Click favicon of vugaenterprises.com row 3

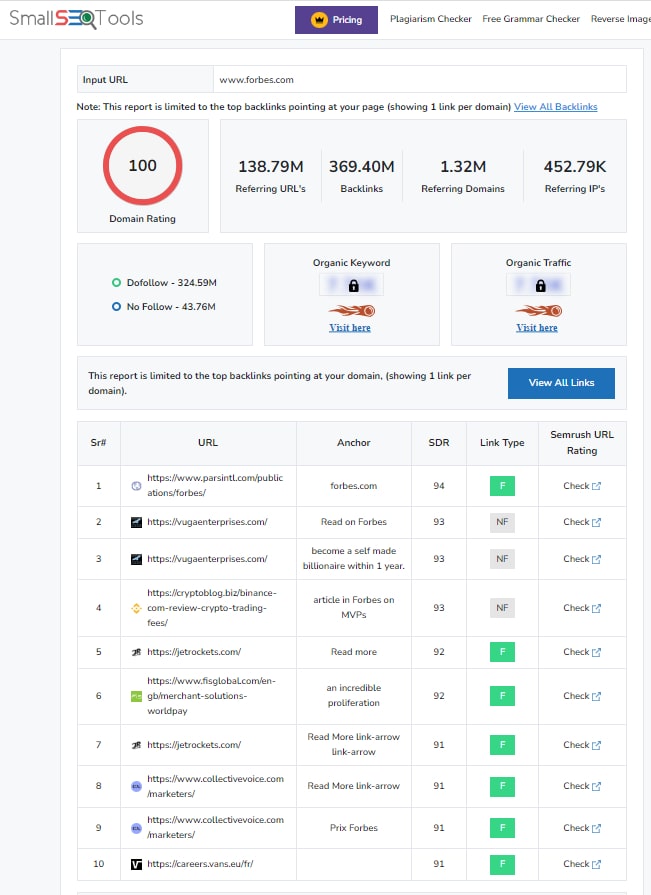click(x=136, y=559)
